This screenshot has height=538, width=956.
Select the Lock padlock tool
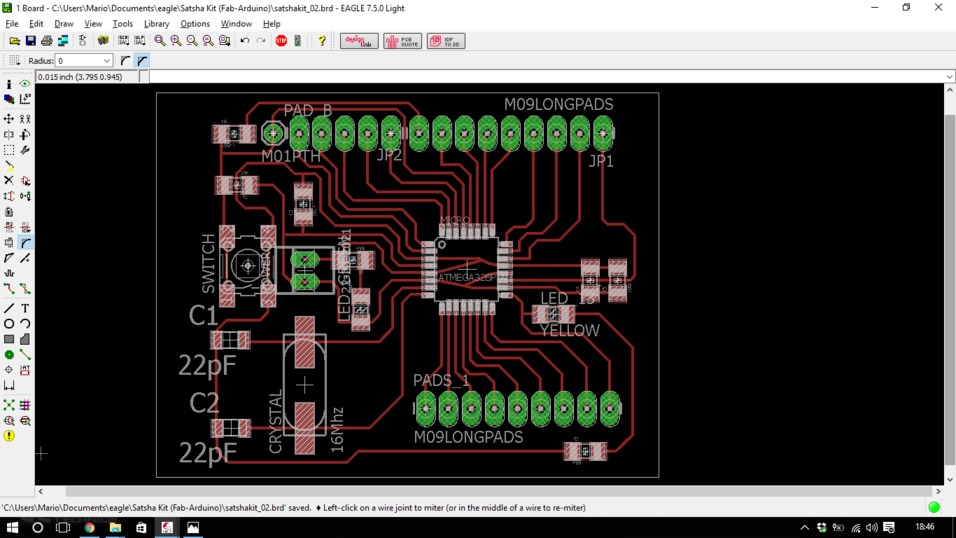click(9, 212)
